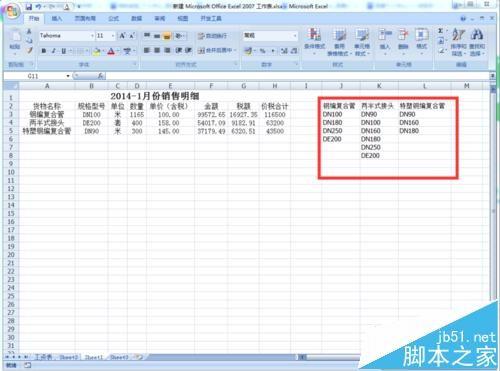Switch to the 开始 (Home) ribbon tab

[x=34, y=18]
